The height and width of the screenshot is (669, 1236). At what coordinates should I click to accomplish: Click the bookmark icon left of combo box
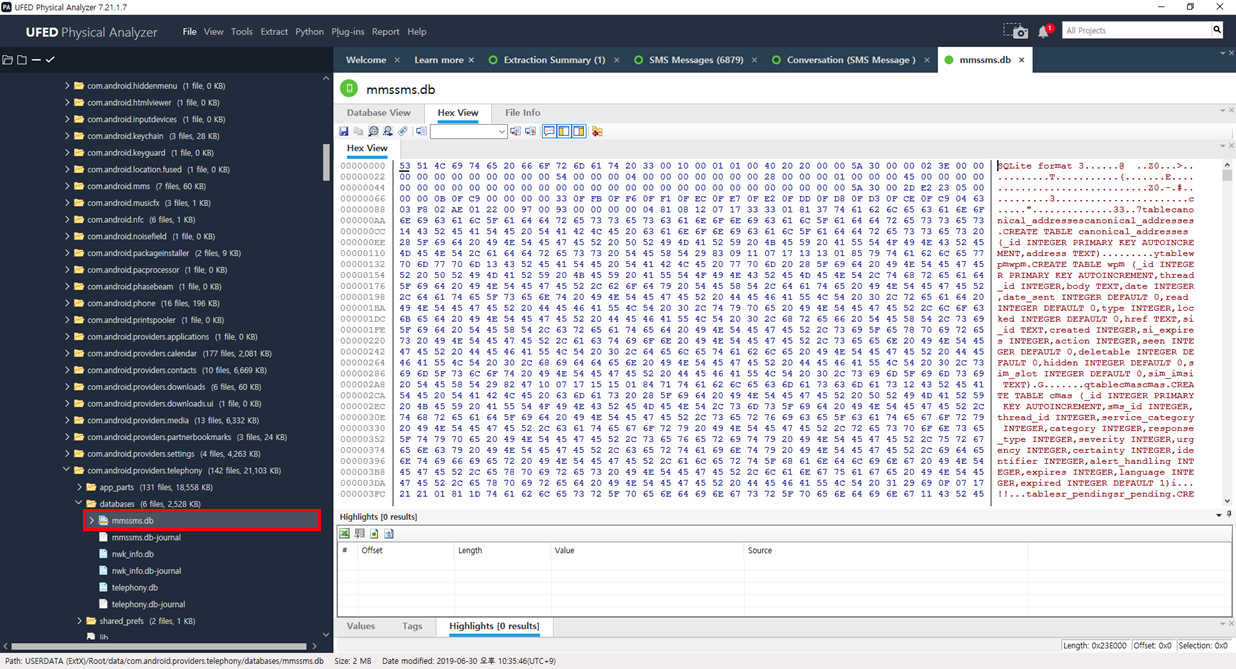coord(421,131)
